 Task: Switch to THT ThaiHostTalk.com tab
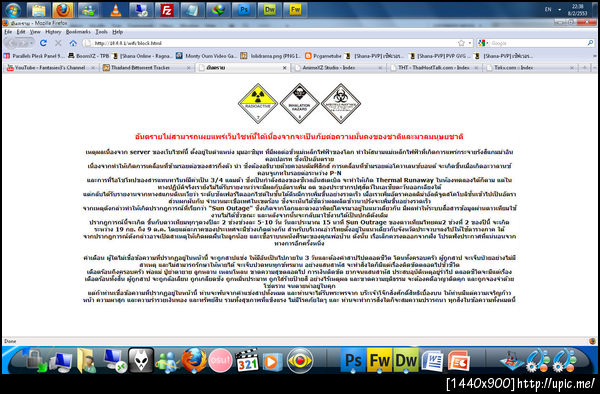pos(434,68)
